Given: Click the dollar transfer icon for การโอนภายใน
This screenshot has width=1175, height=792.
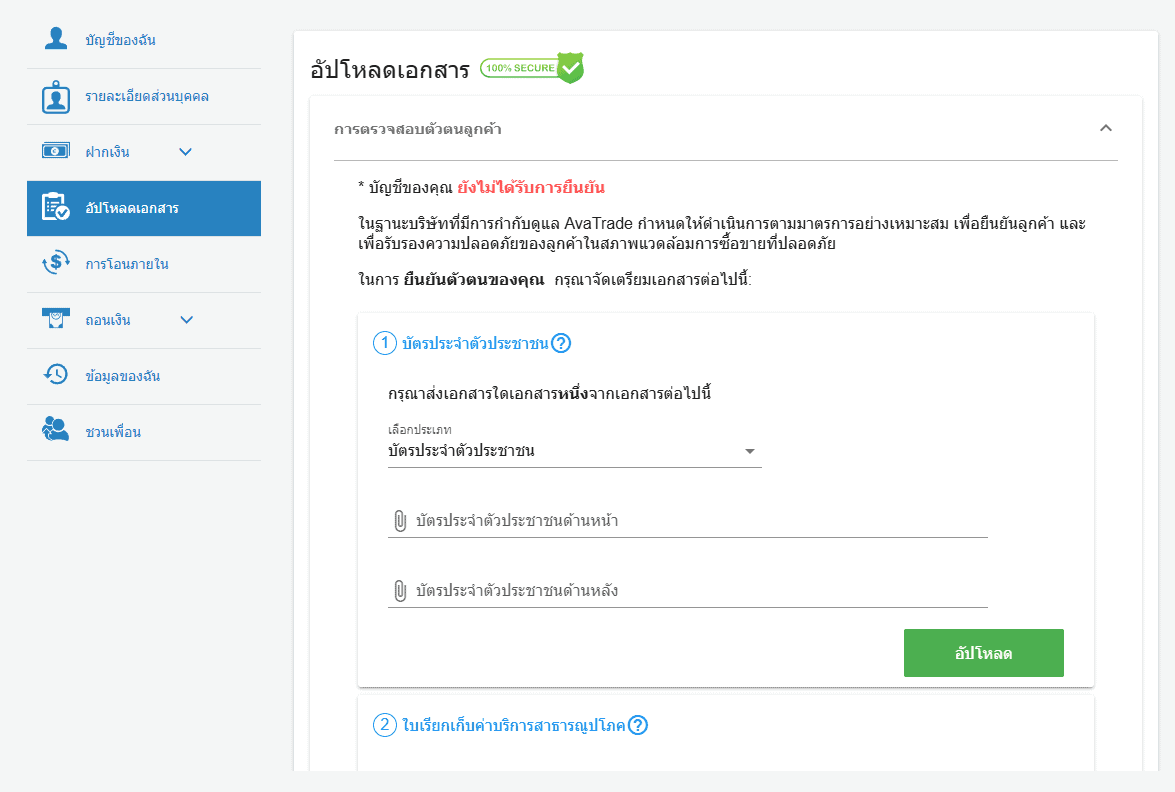Looking at the screenshot, I should pos(56,263).
